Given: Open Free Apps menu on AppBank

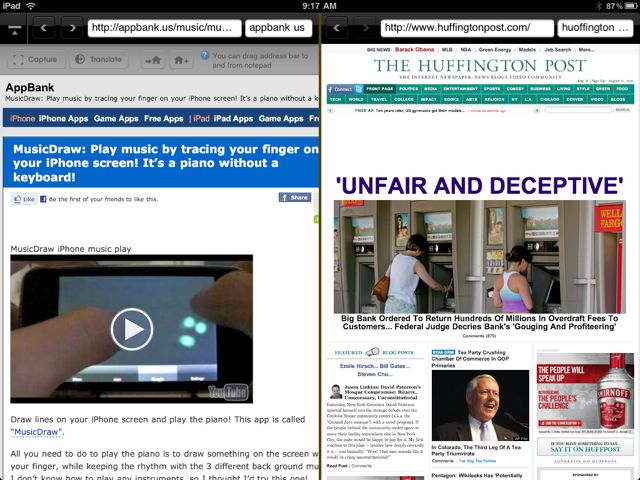Looking at the screenshot, I should pos(164,119).
